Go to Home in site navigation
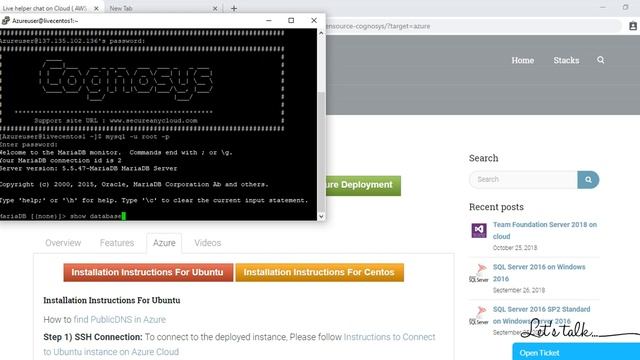This screenshot has height=360, width=640. (x=523, y=60)
